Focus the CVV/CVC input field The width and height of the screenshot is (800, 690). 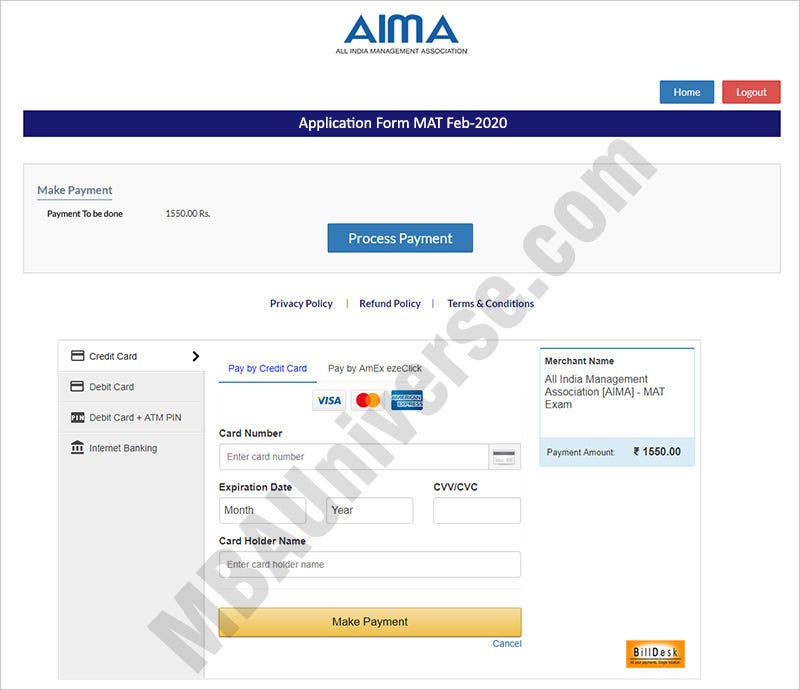click(477, 510)
